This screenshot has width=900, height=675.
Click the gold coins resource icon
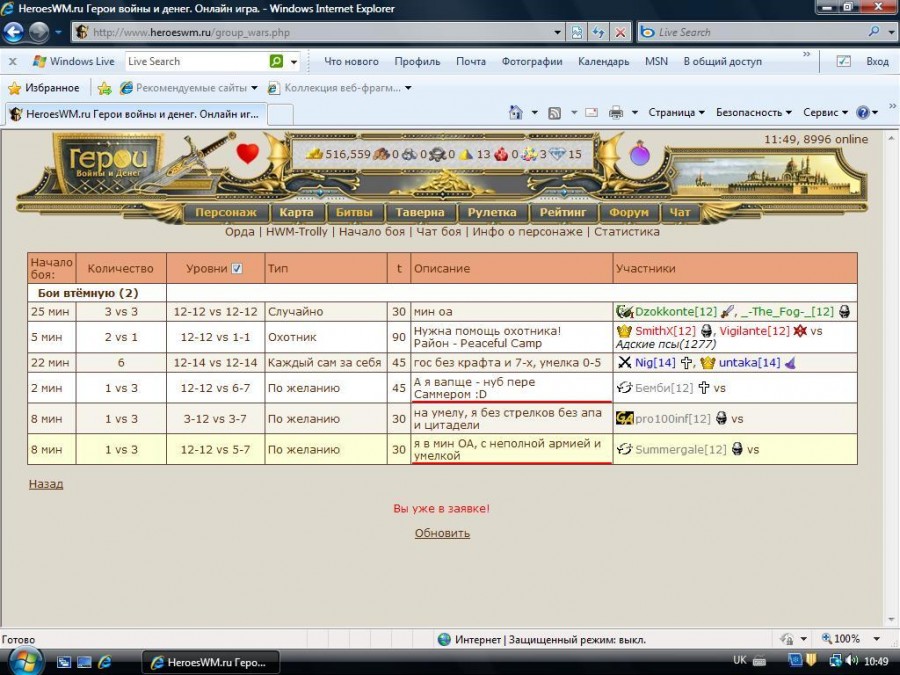(314, 154)
